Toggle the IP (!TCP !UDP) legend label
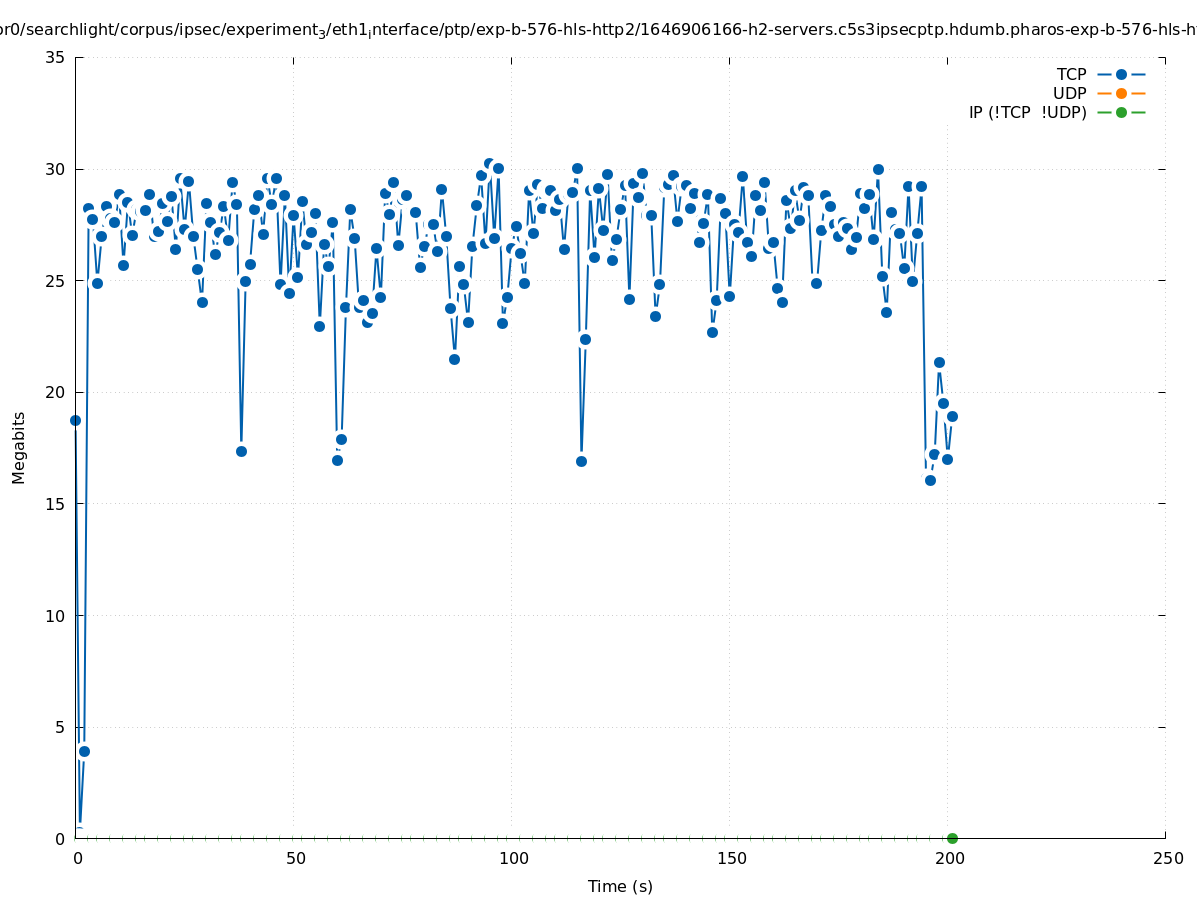1197x900 pixels. pyautogui.click(x=1027, y=112)
